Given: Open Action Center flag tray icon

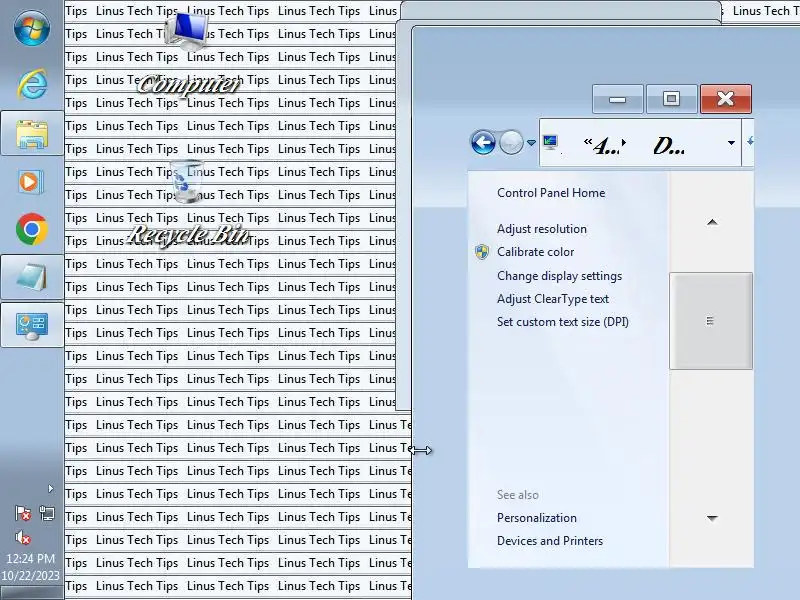Looking at the screenshot, I should [x=22, y=513].
